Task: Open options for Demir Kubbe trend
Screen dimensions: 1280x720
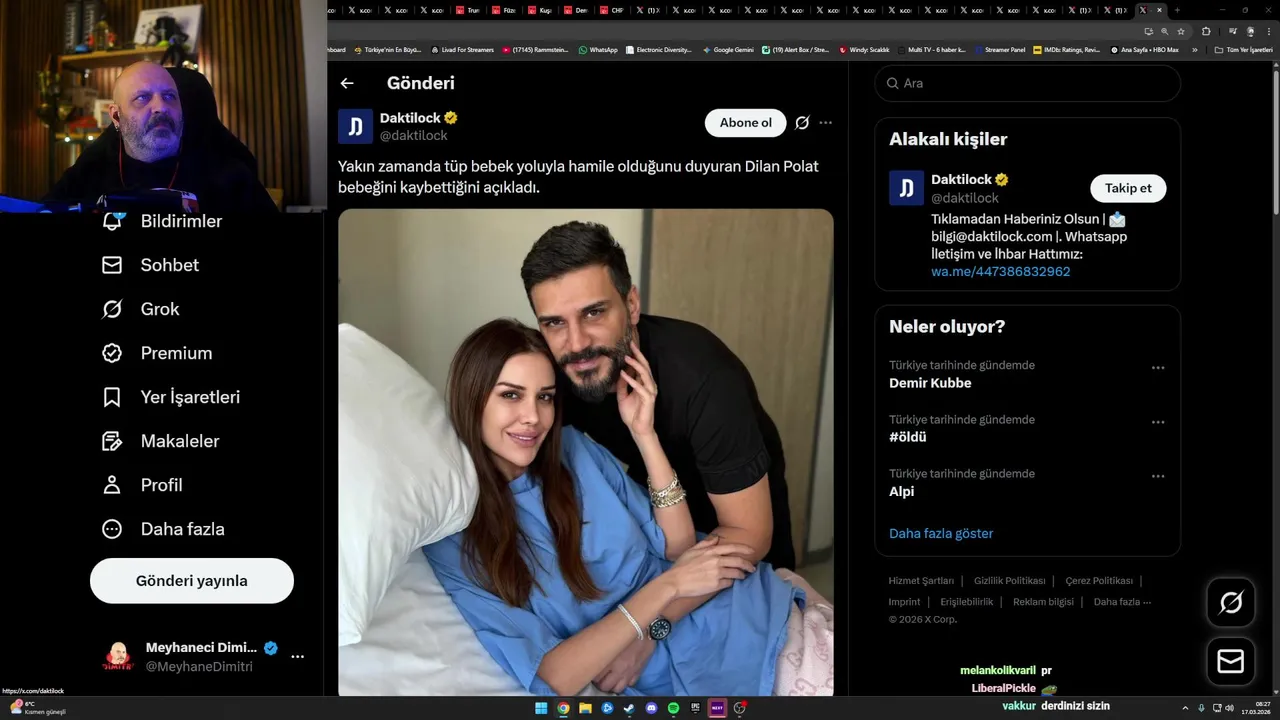Action: [1158, 368]
